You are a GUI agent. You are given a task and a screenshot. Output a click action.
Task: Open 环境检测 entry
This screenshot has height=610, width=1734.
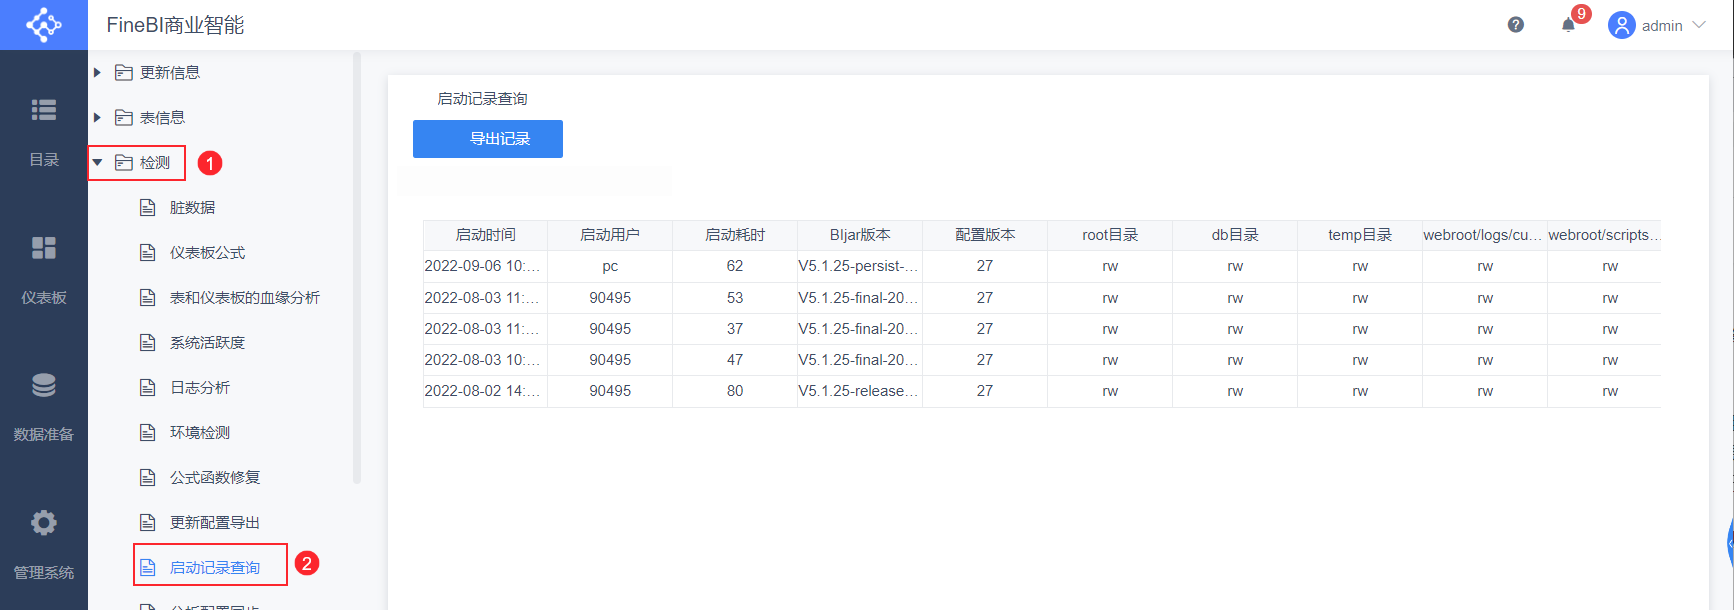point(200,433)
